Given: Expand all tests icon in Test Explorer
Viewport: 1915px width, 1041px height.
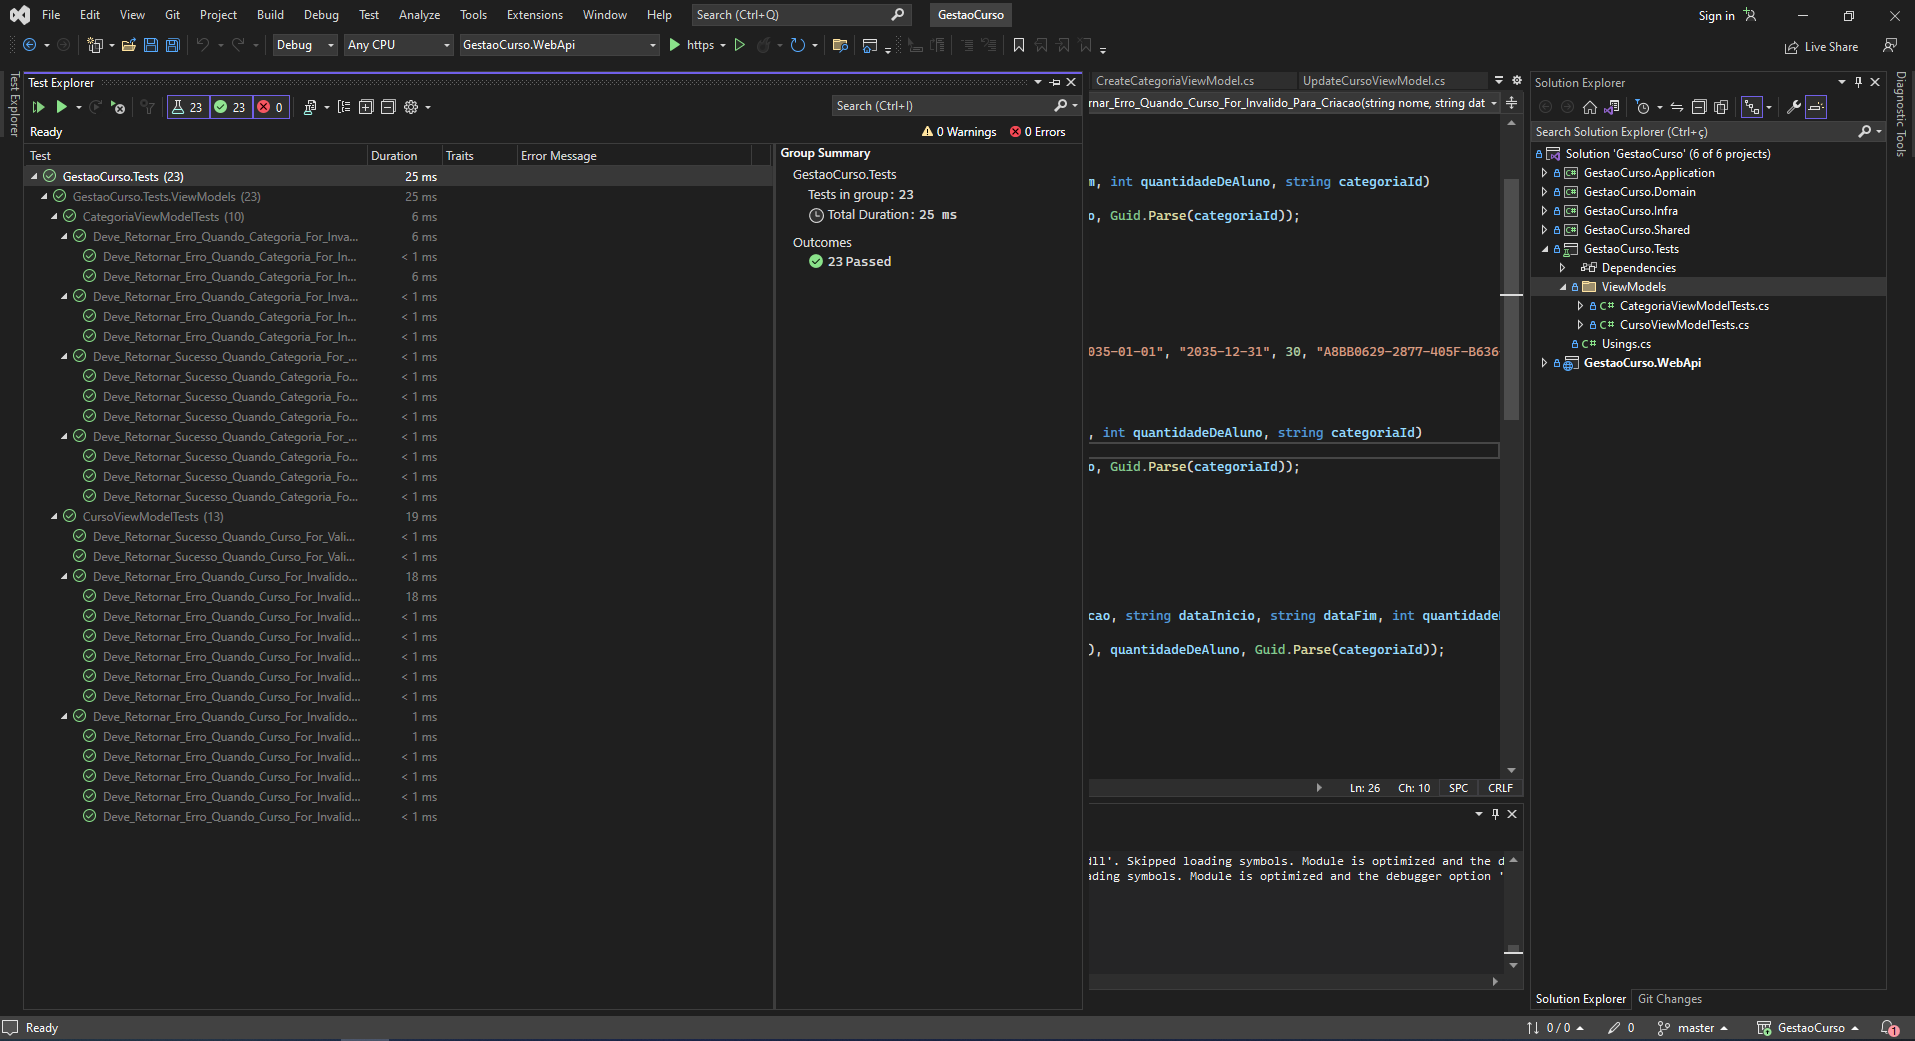Looking at the screenshot, I should click(x=366, y=107).
